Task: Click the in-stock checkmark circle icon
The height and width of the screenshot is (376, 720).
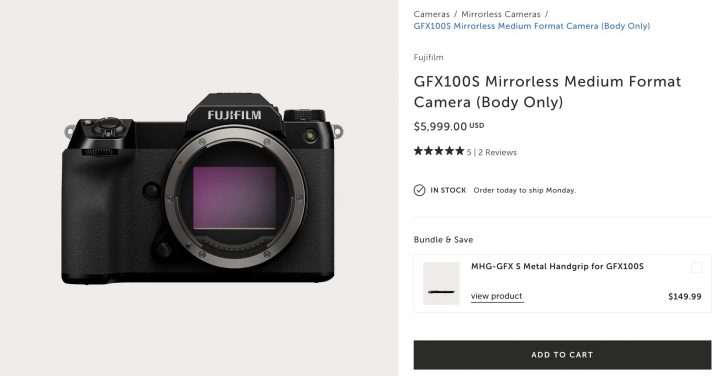Action: 419,190
